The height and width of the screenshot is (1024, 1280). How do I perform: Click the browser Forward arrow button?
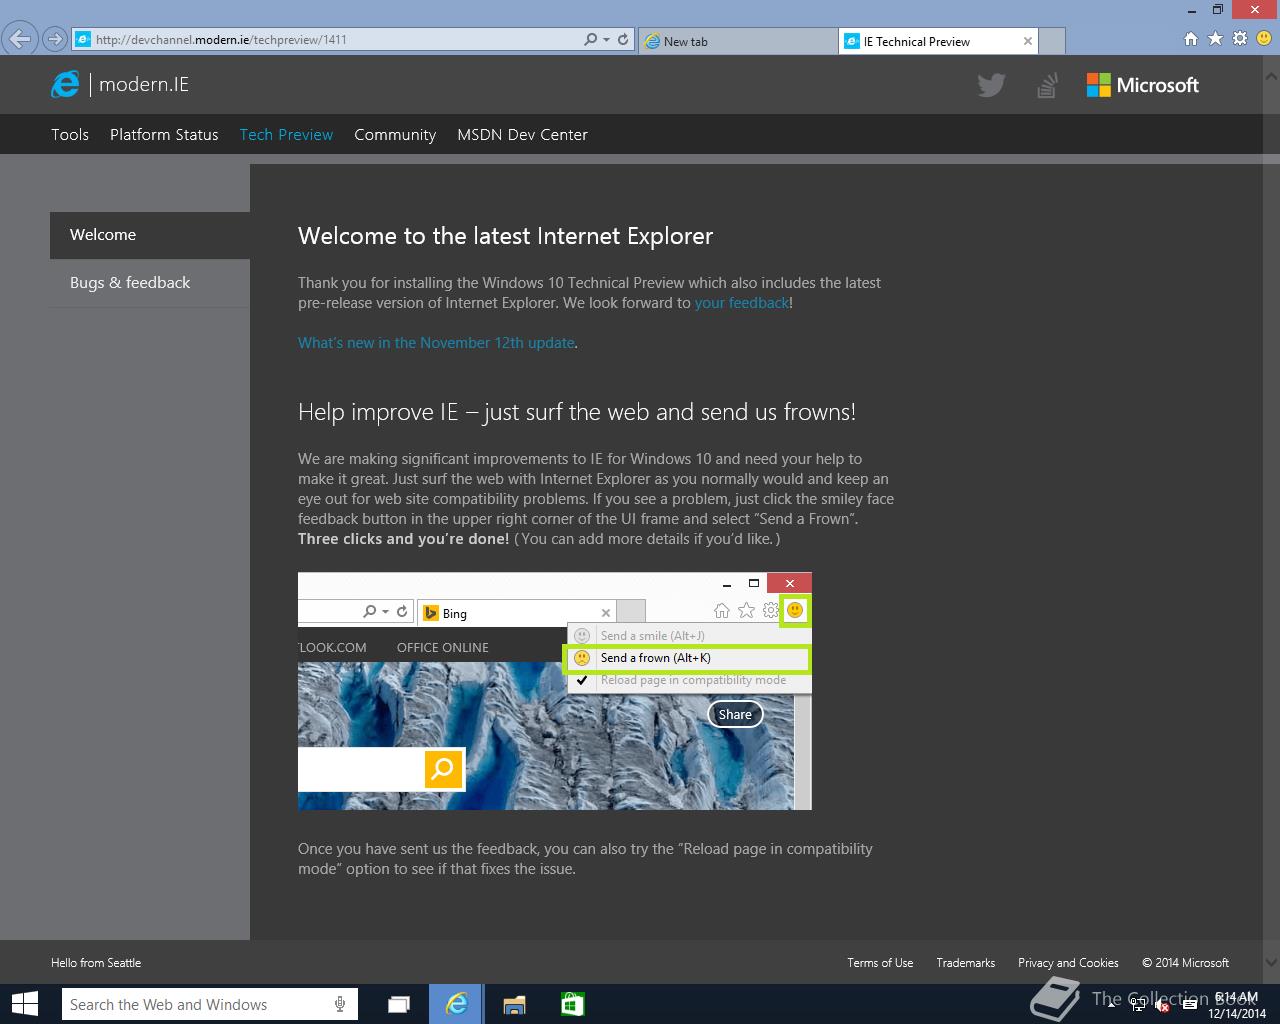pos(55,40)
